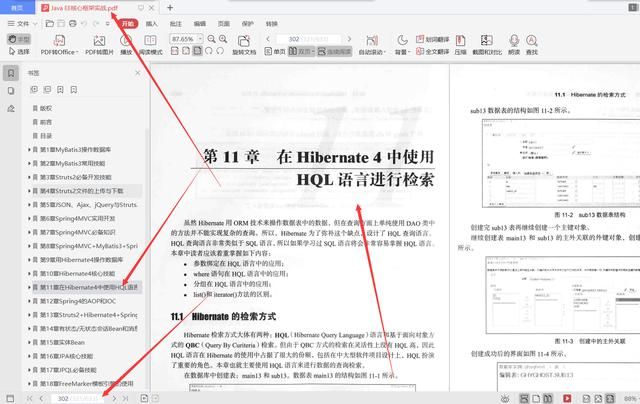
Task: Expand the 第9章 Hibernate4操作数据库 bookmark
Action: [x=29, y=260]
